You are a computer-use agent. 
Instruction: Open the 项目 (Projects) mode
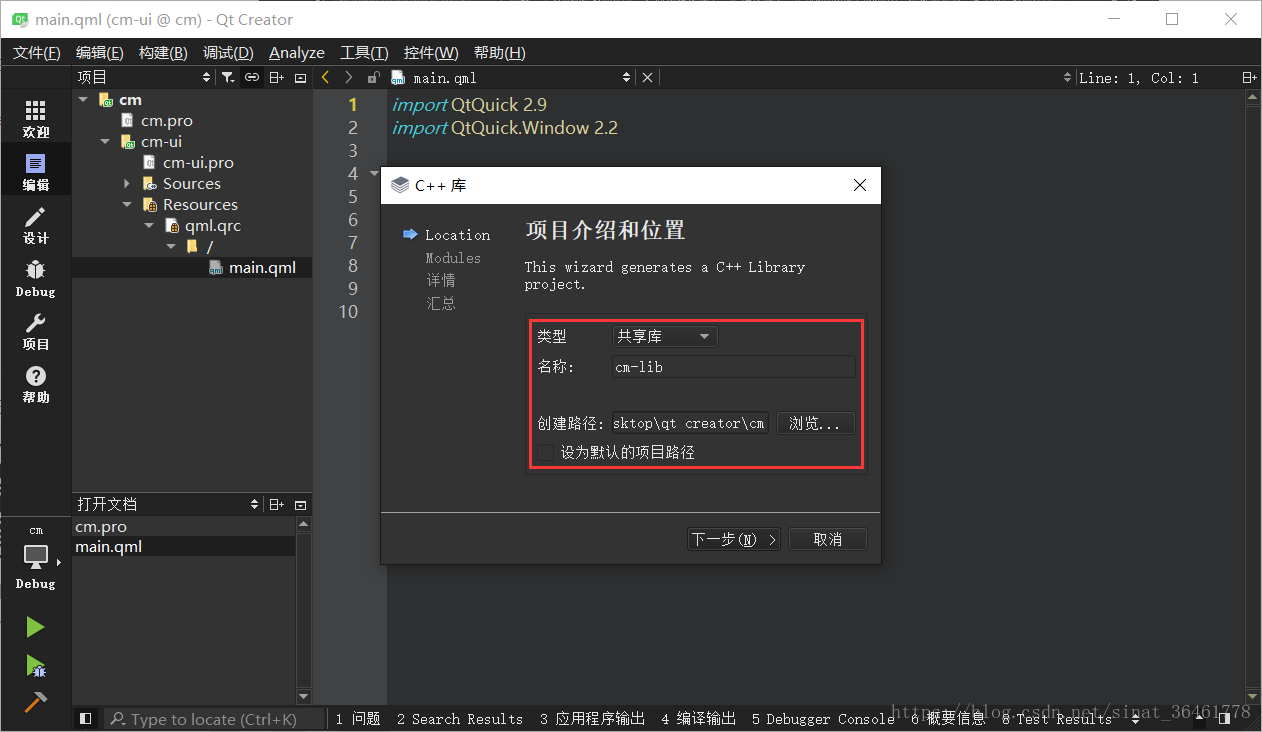click(36, 331)
